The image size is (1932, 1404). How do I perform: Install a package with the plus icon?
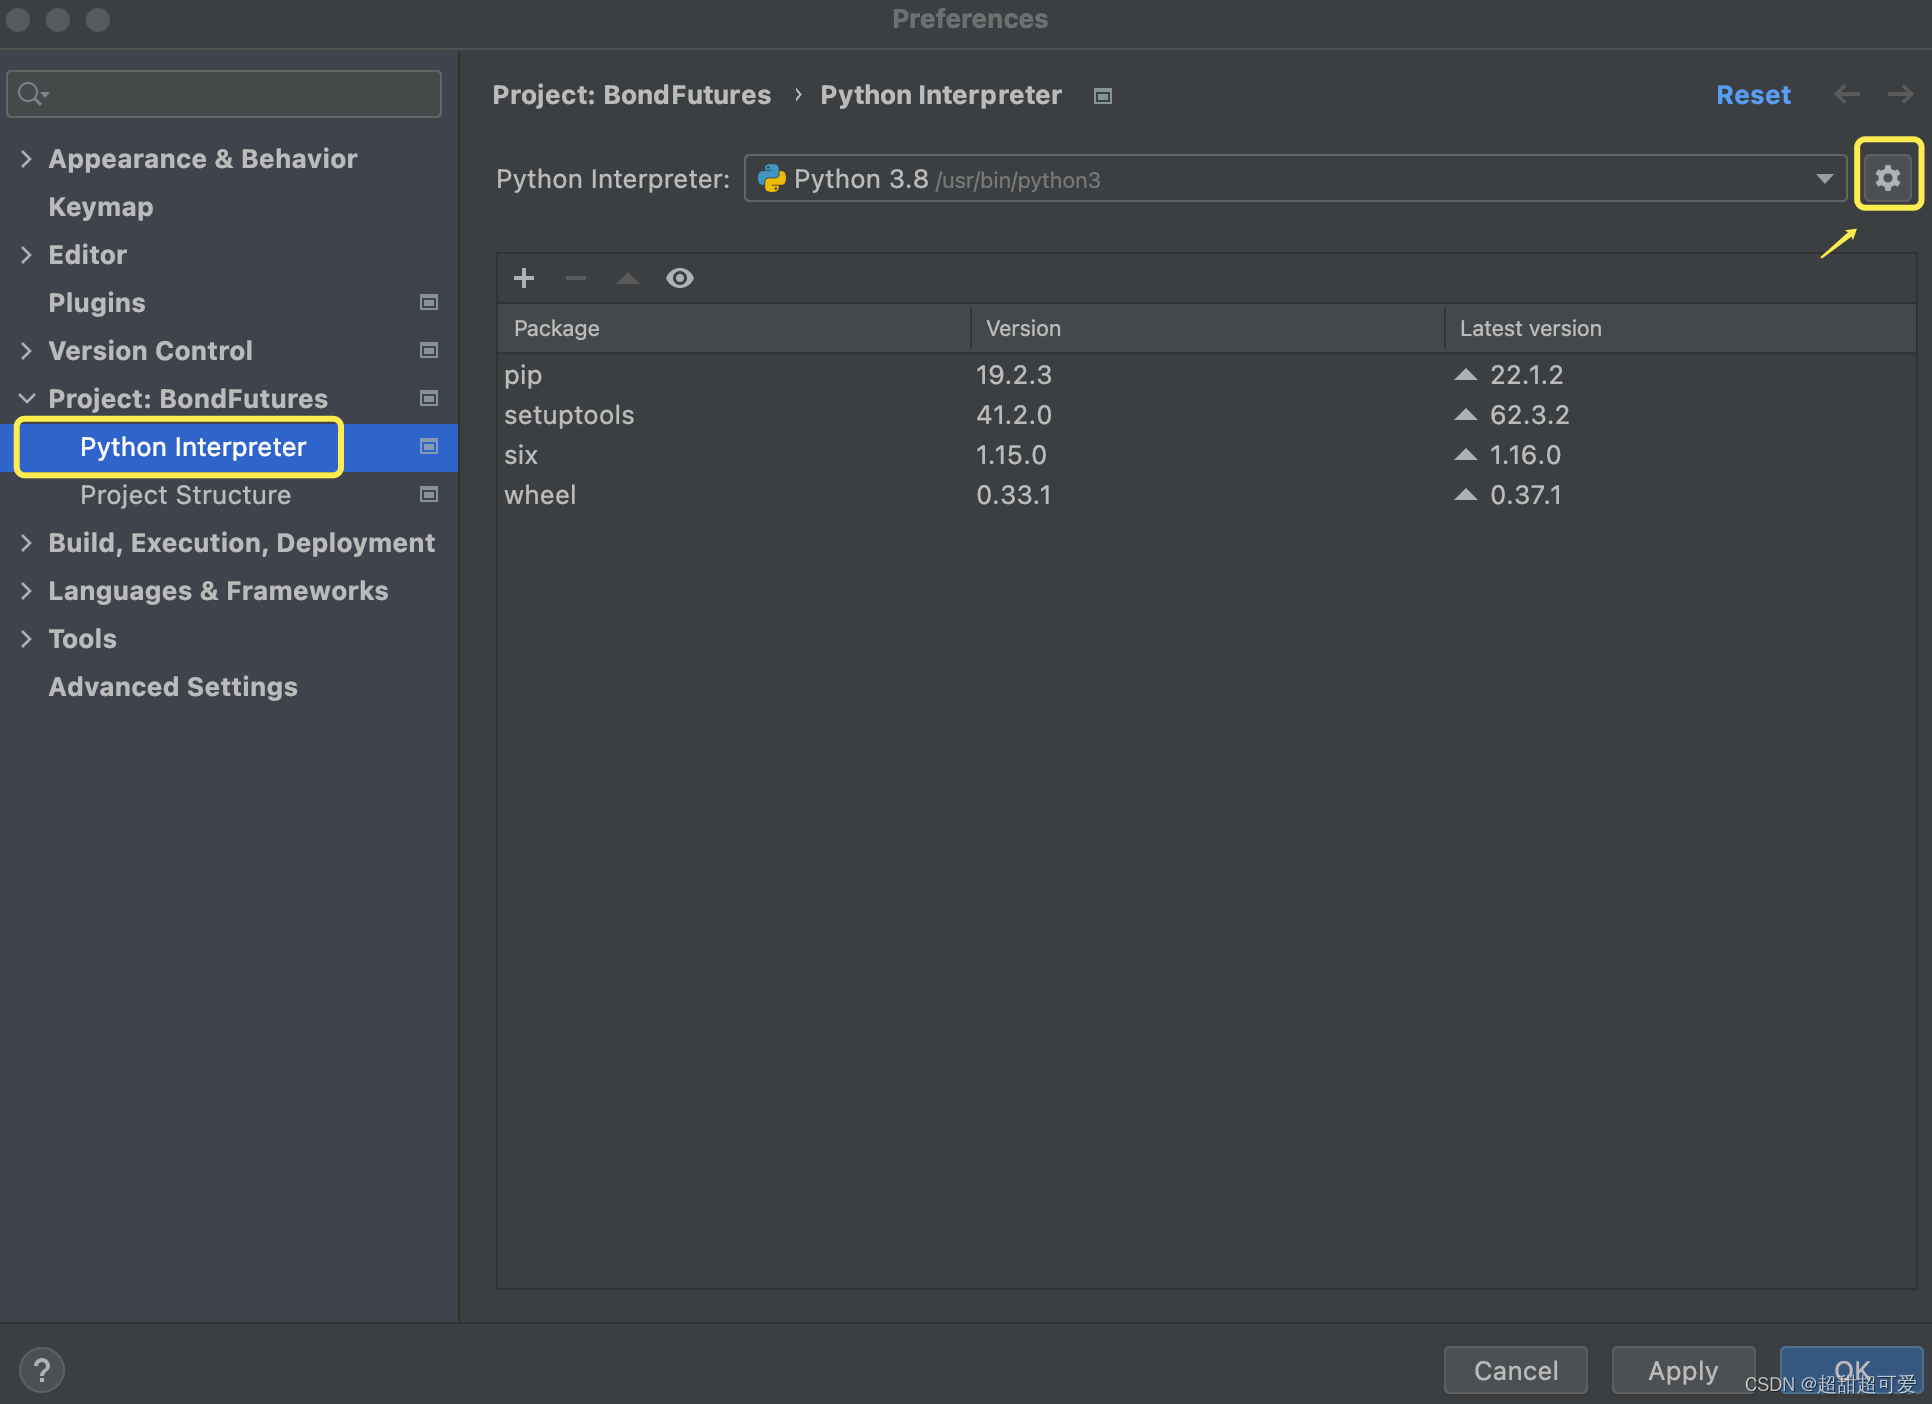(x=524, y=278)
